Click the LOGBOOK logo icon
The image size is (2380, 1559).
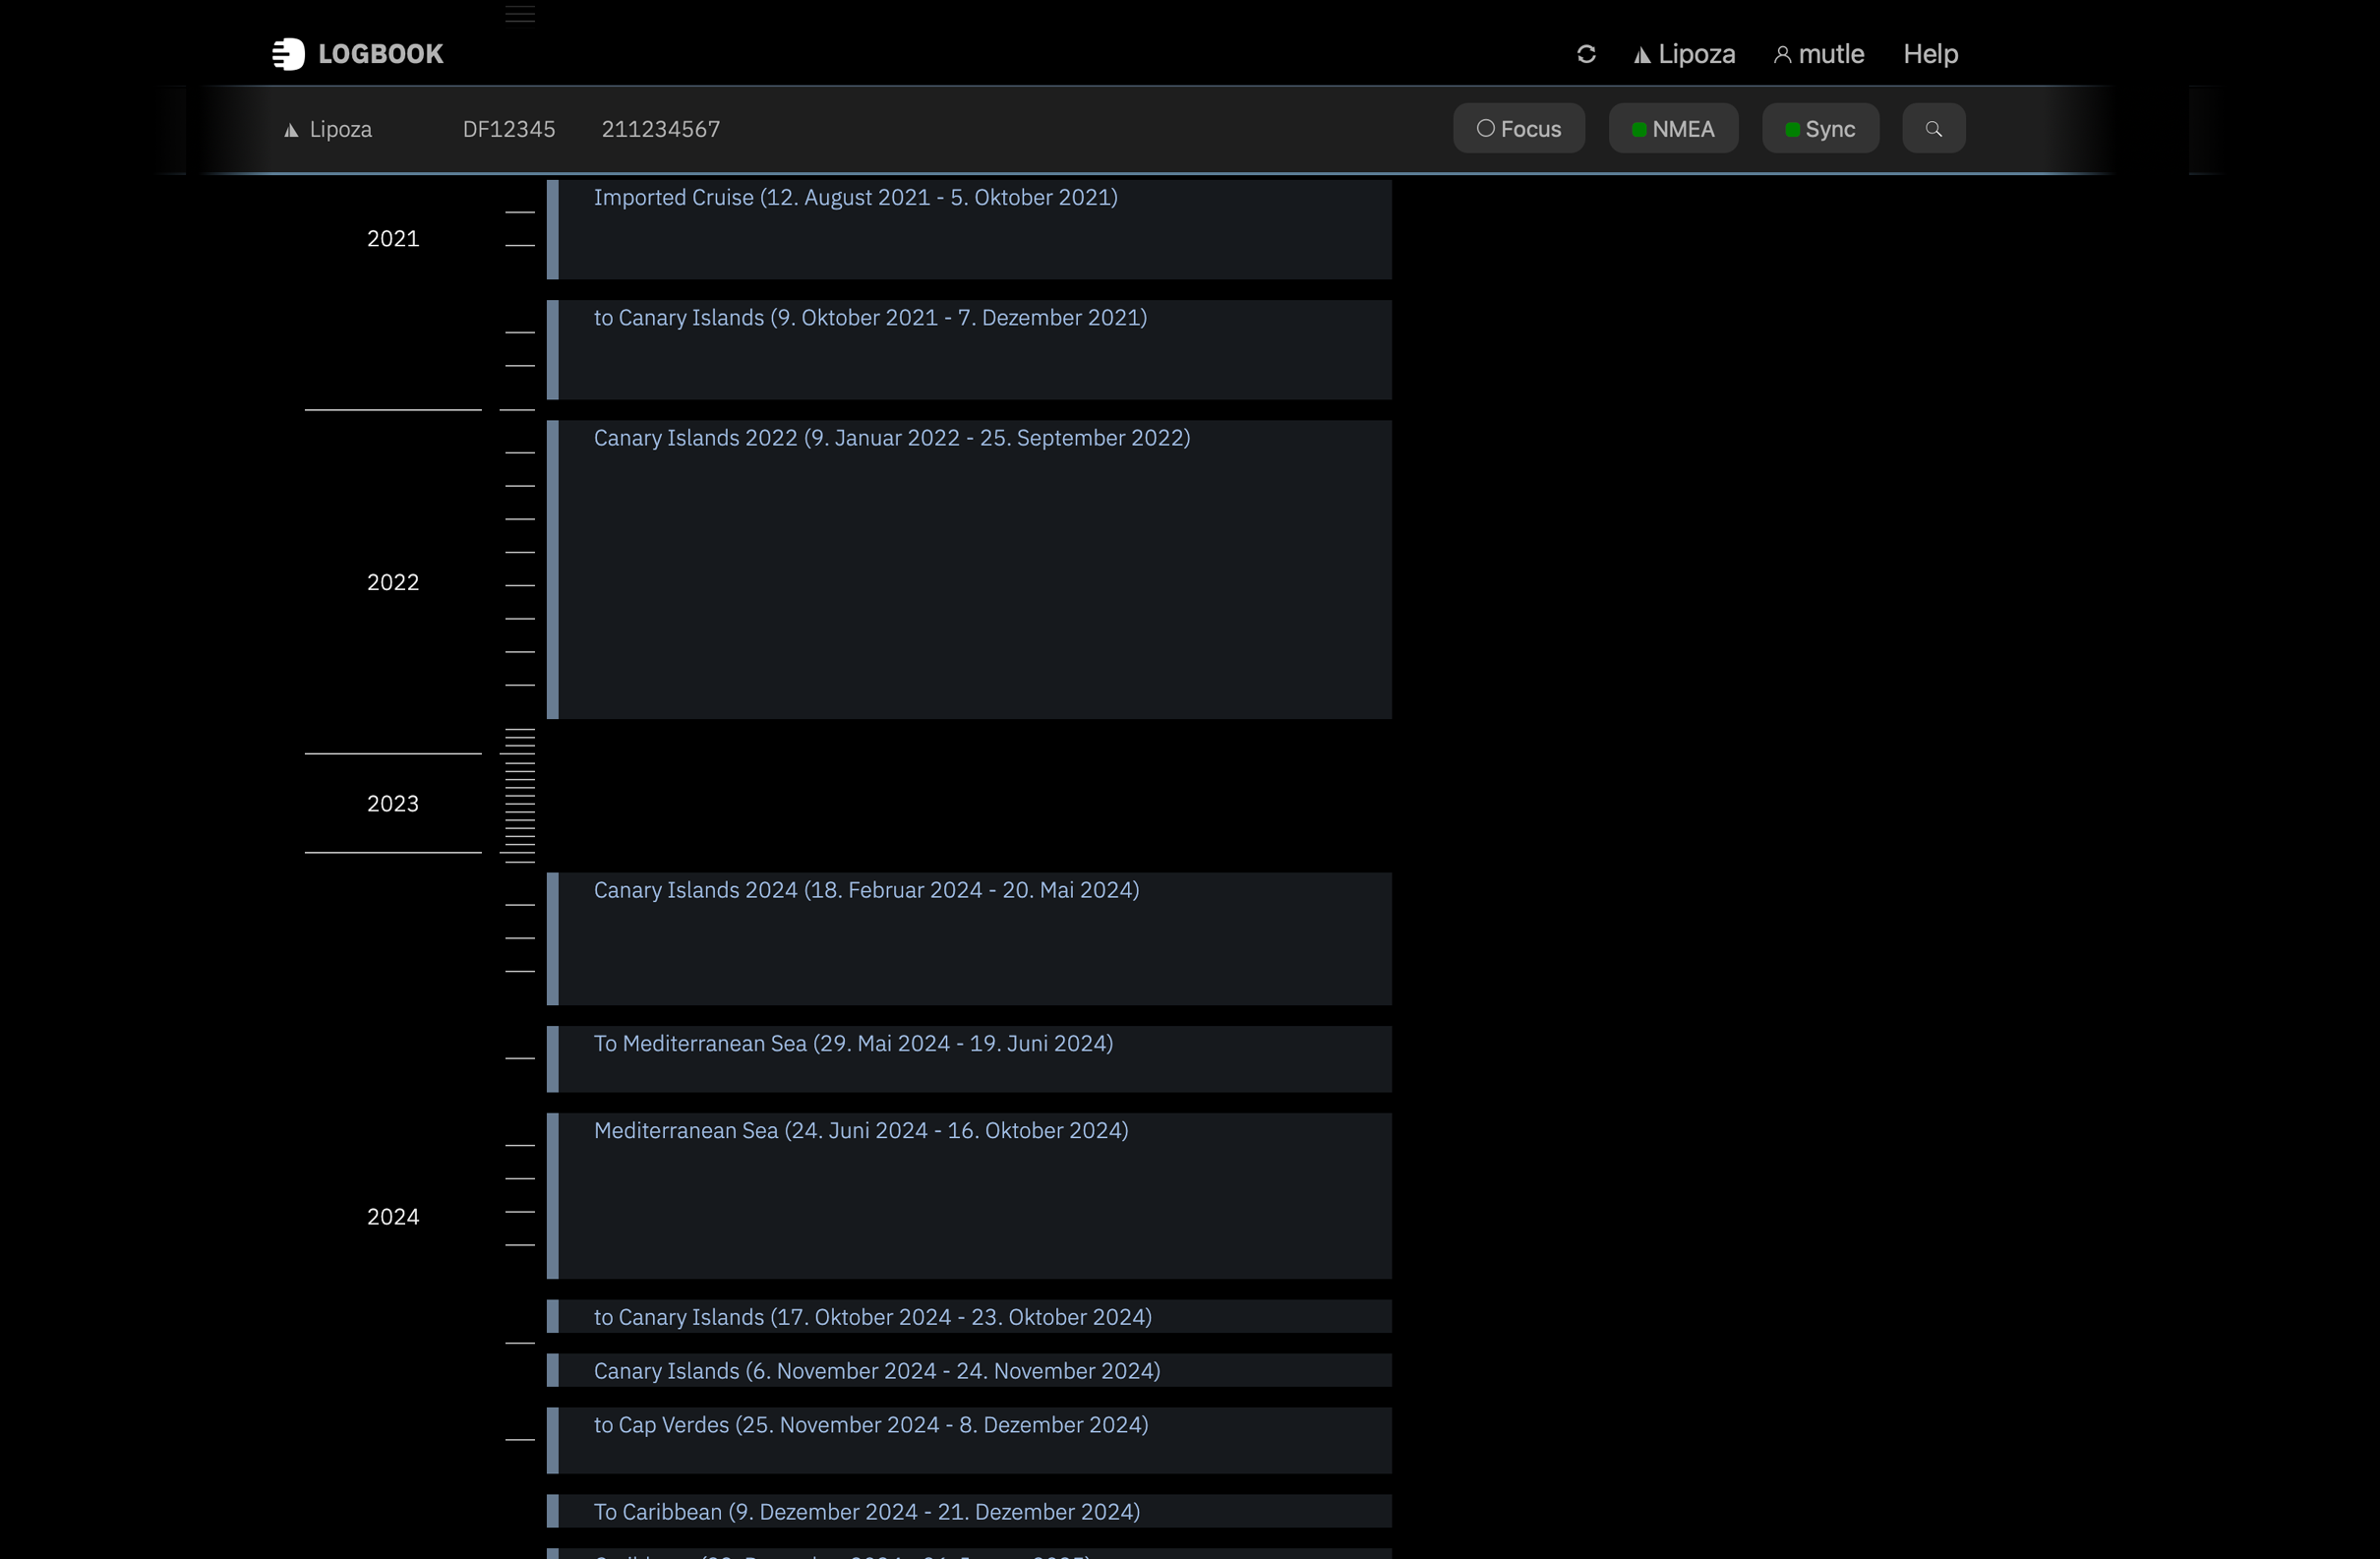[x=289, y=54]
